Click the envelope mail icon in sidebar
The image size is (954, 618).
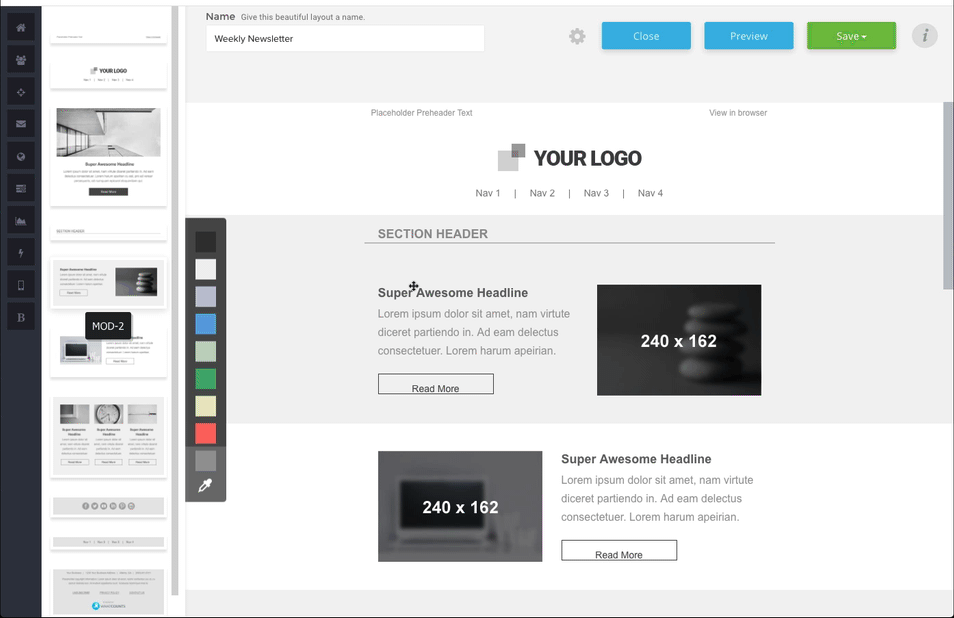(x=21, y=124)
